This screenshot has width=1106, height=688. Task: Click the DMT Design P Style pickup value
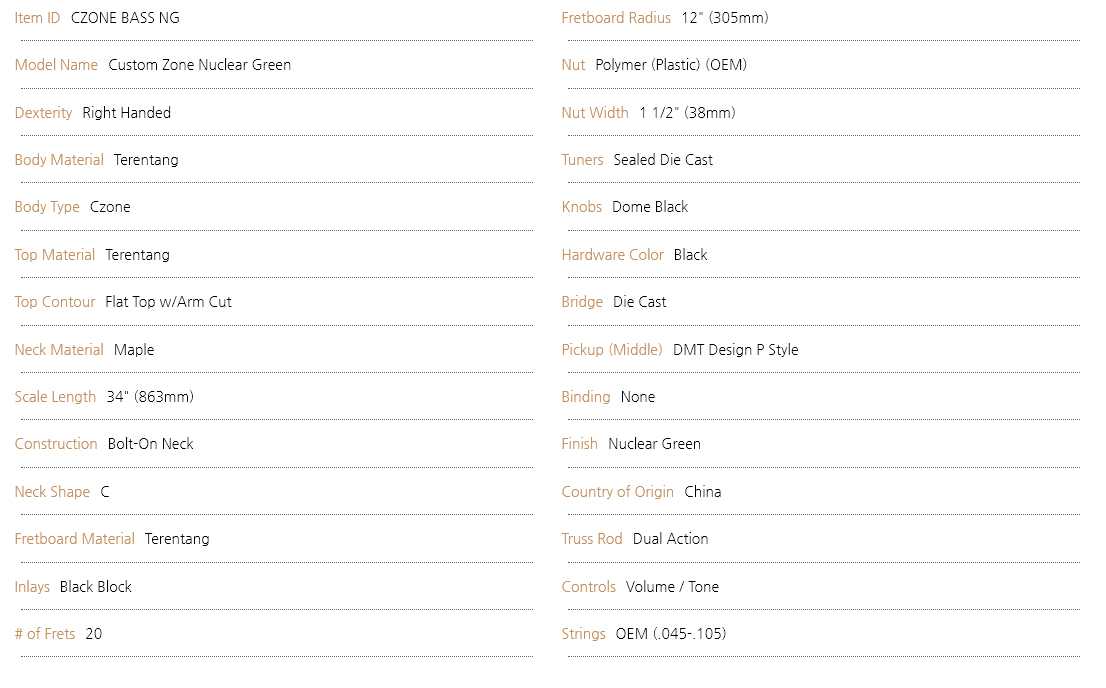tap(735, 350)
